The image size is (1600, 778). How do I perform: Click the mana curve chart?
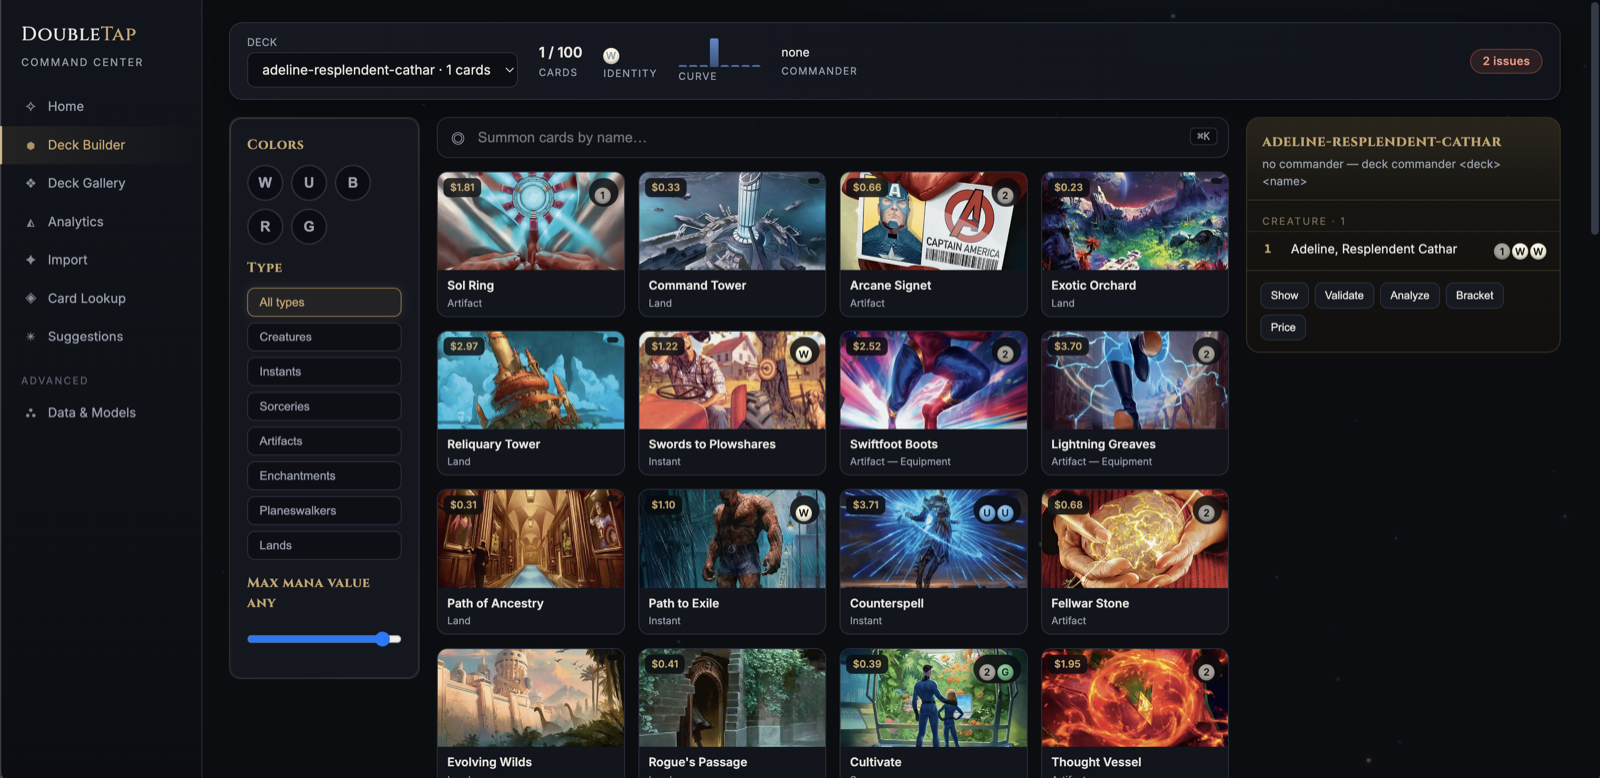(719, 52)
